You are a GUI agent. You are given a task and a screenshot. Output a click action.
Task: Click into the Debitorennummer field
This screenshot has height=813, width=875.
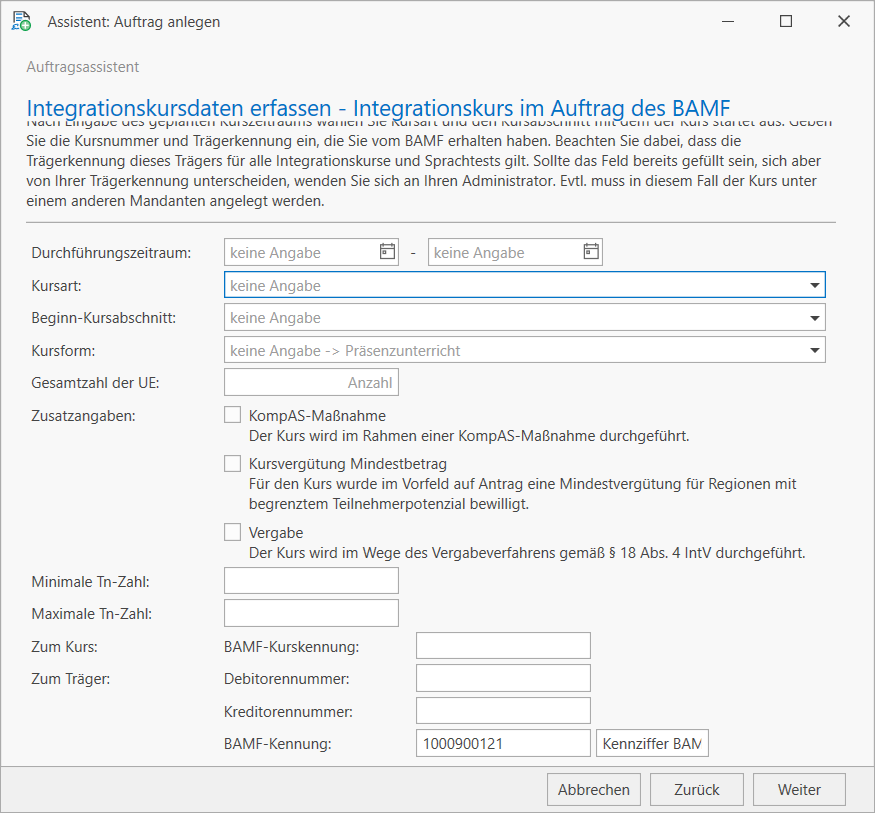tap(503, 678)
